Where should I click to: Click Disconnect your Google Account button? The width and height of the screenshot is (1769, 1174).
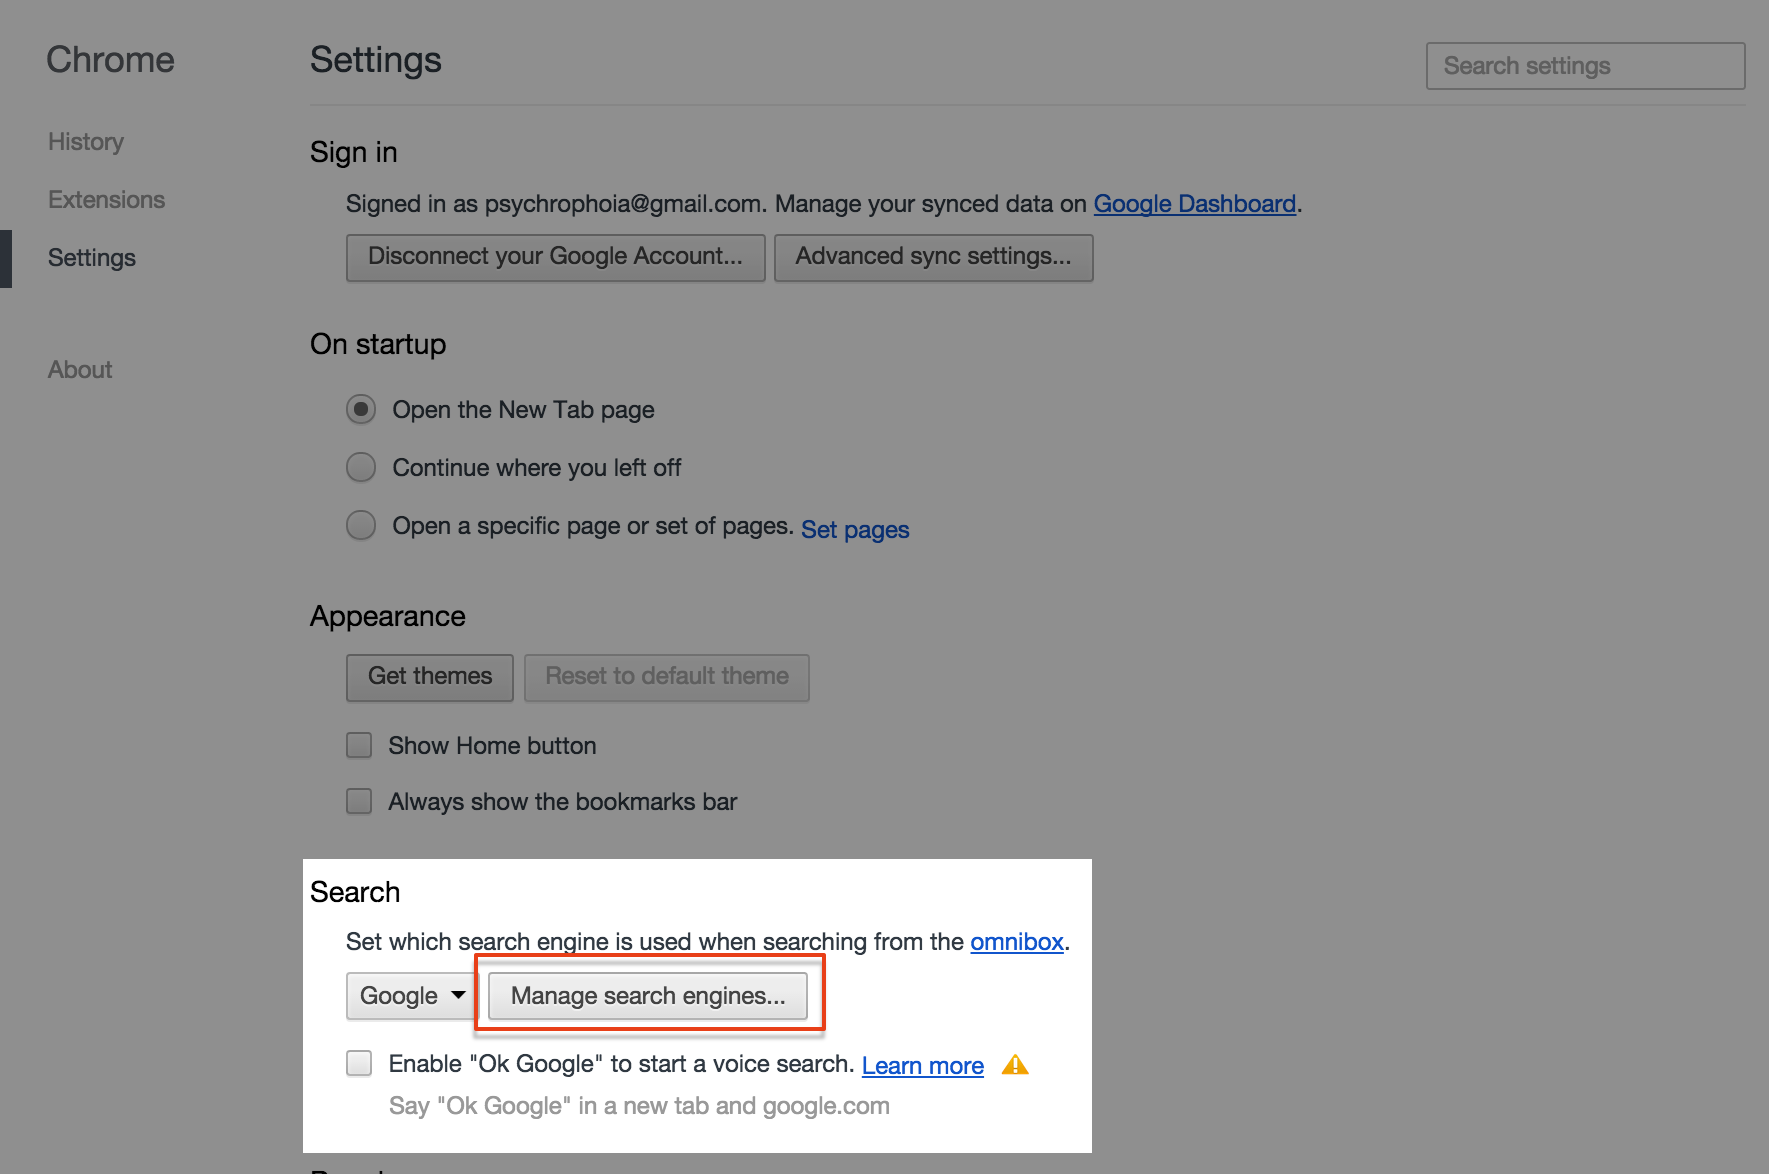(x=556, y=257)
